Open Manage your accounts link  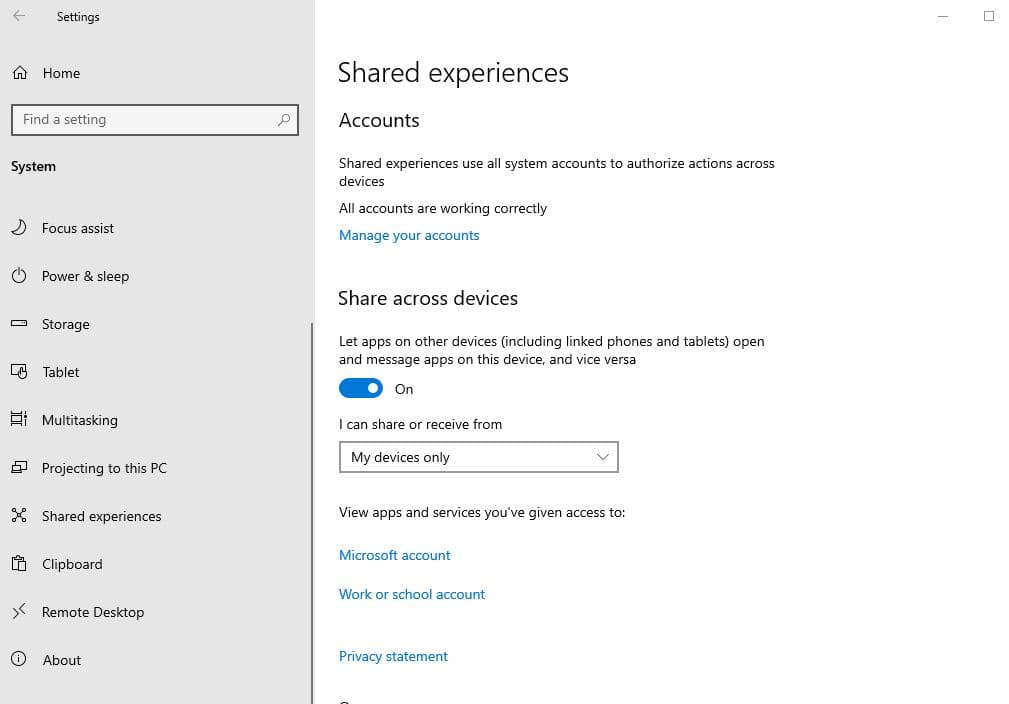[409, 235]
